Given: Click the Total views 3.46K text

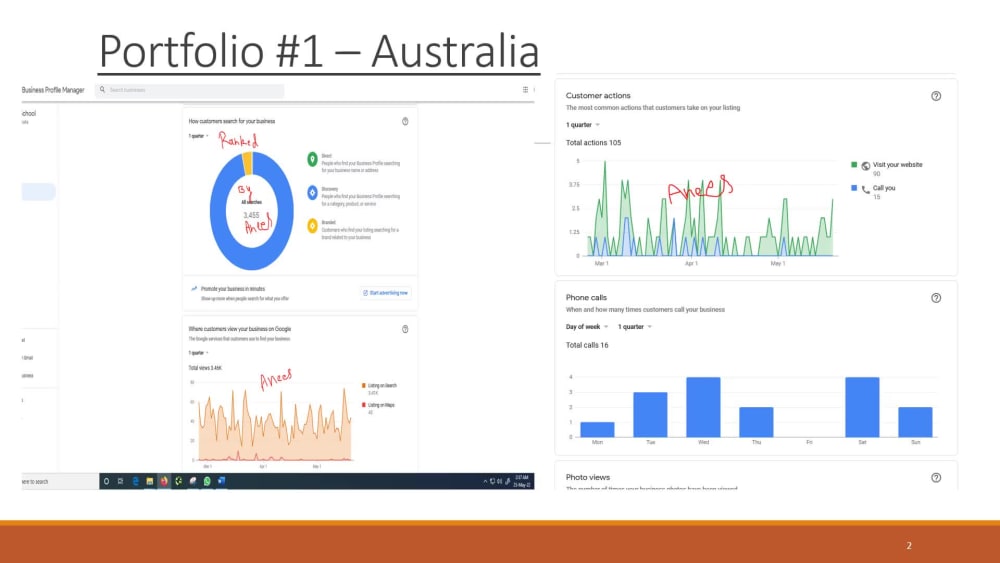Looking at the screenshot, I should pyautogui.click(x=205, y=368).
